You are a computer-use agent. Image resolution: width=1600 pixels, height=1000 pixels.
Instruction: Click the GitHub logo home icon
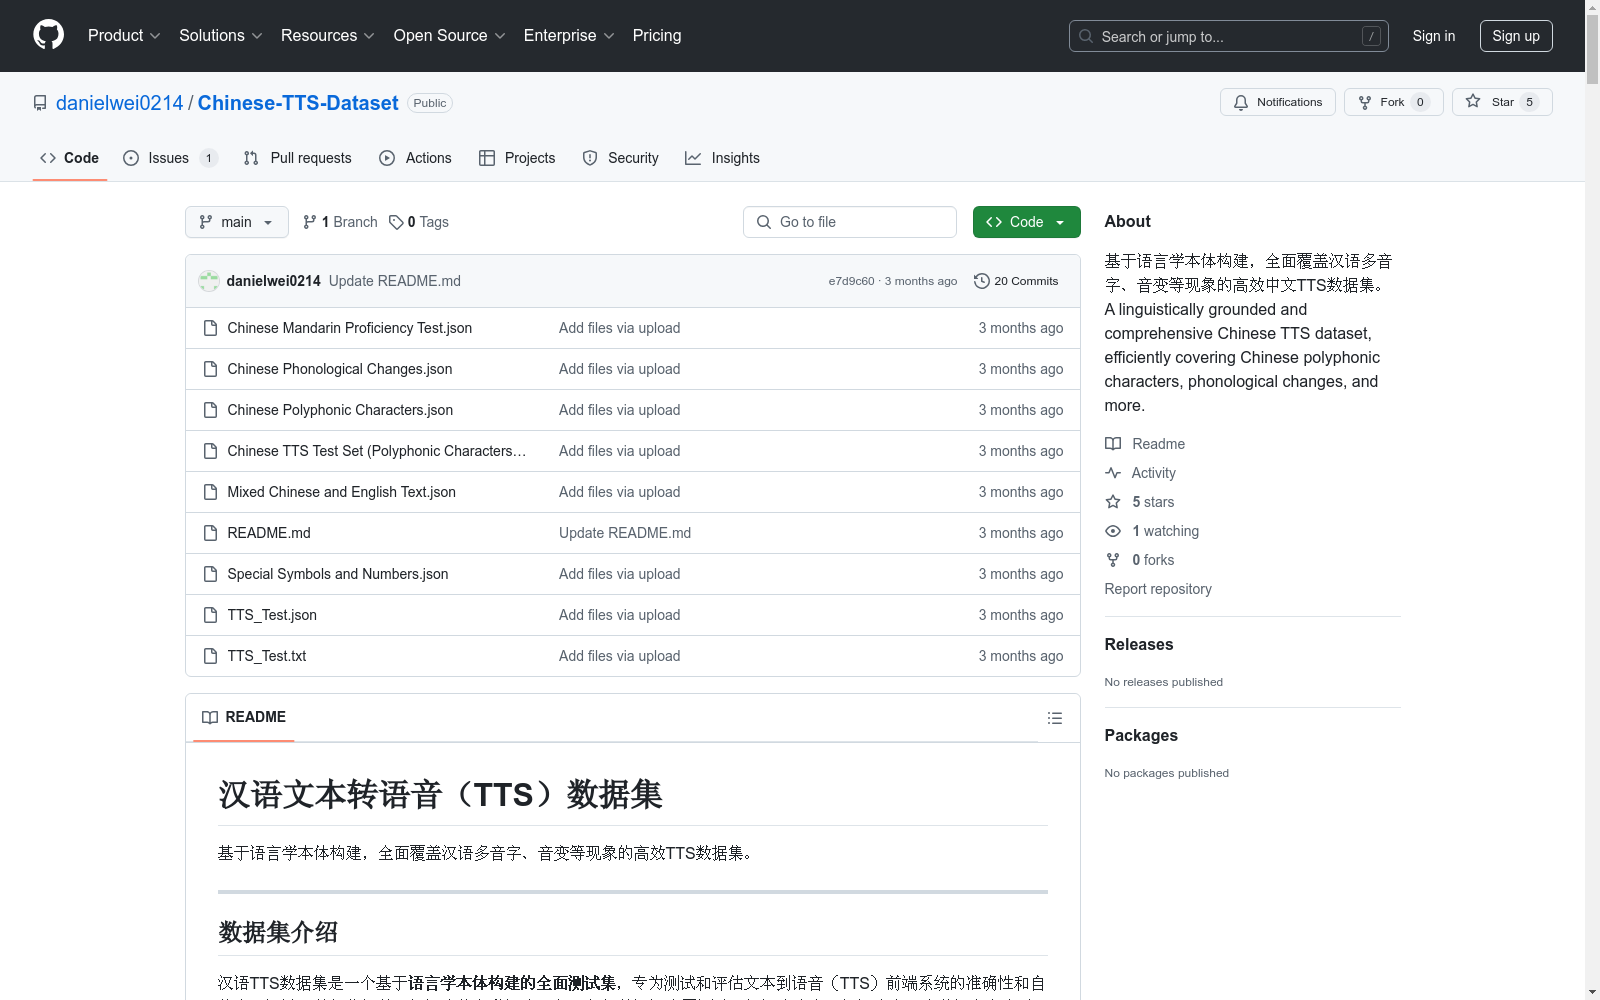coord(48,35)
